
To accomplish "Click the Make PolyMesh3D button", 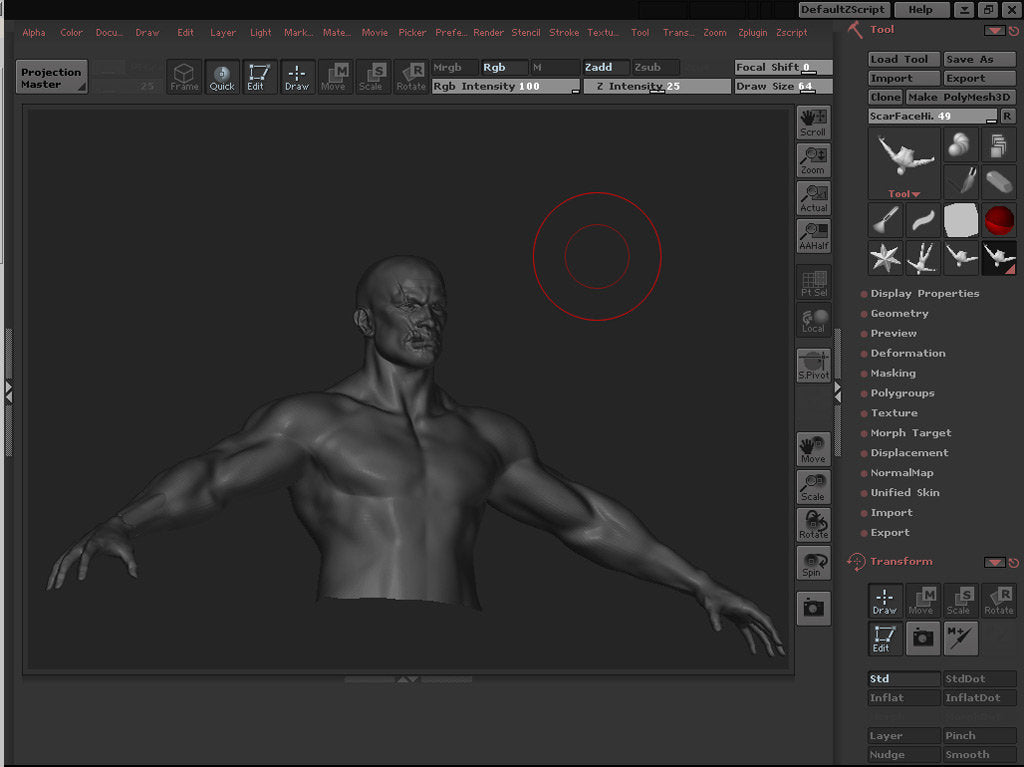I will [961, 98].
